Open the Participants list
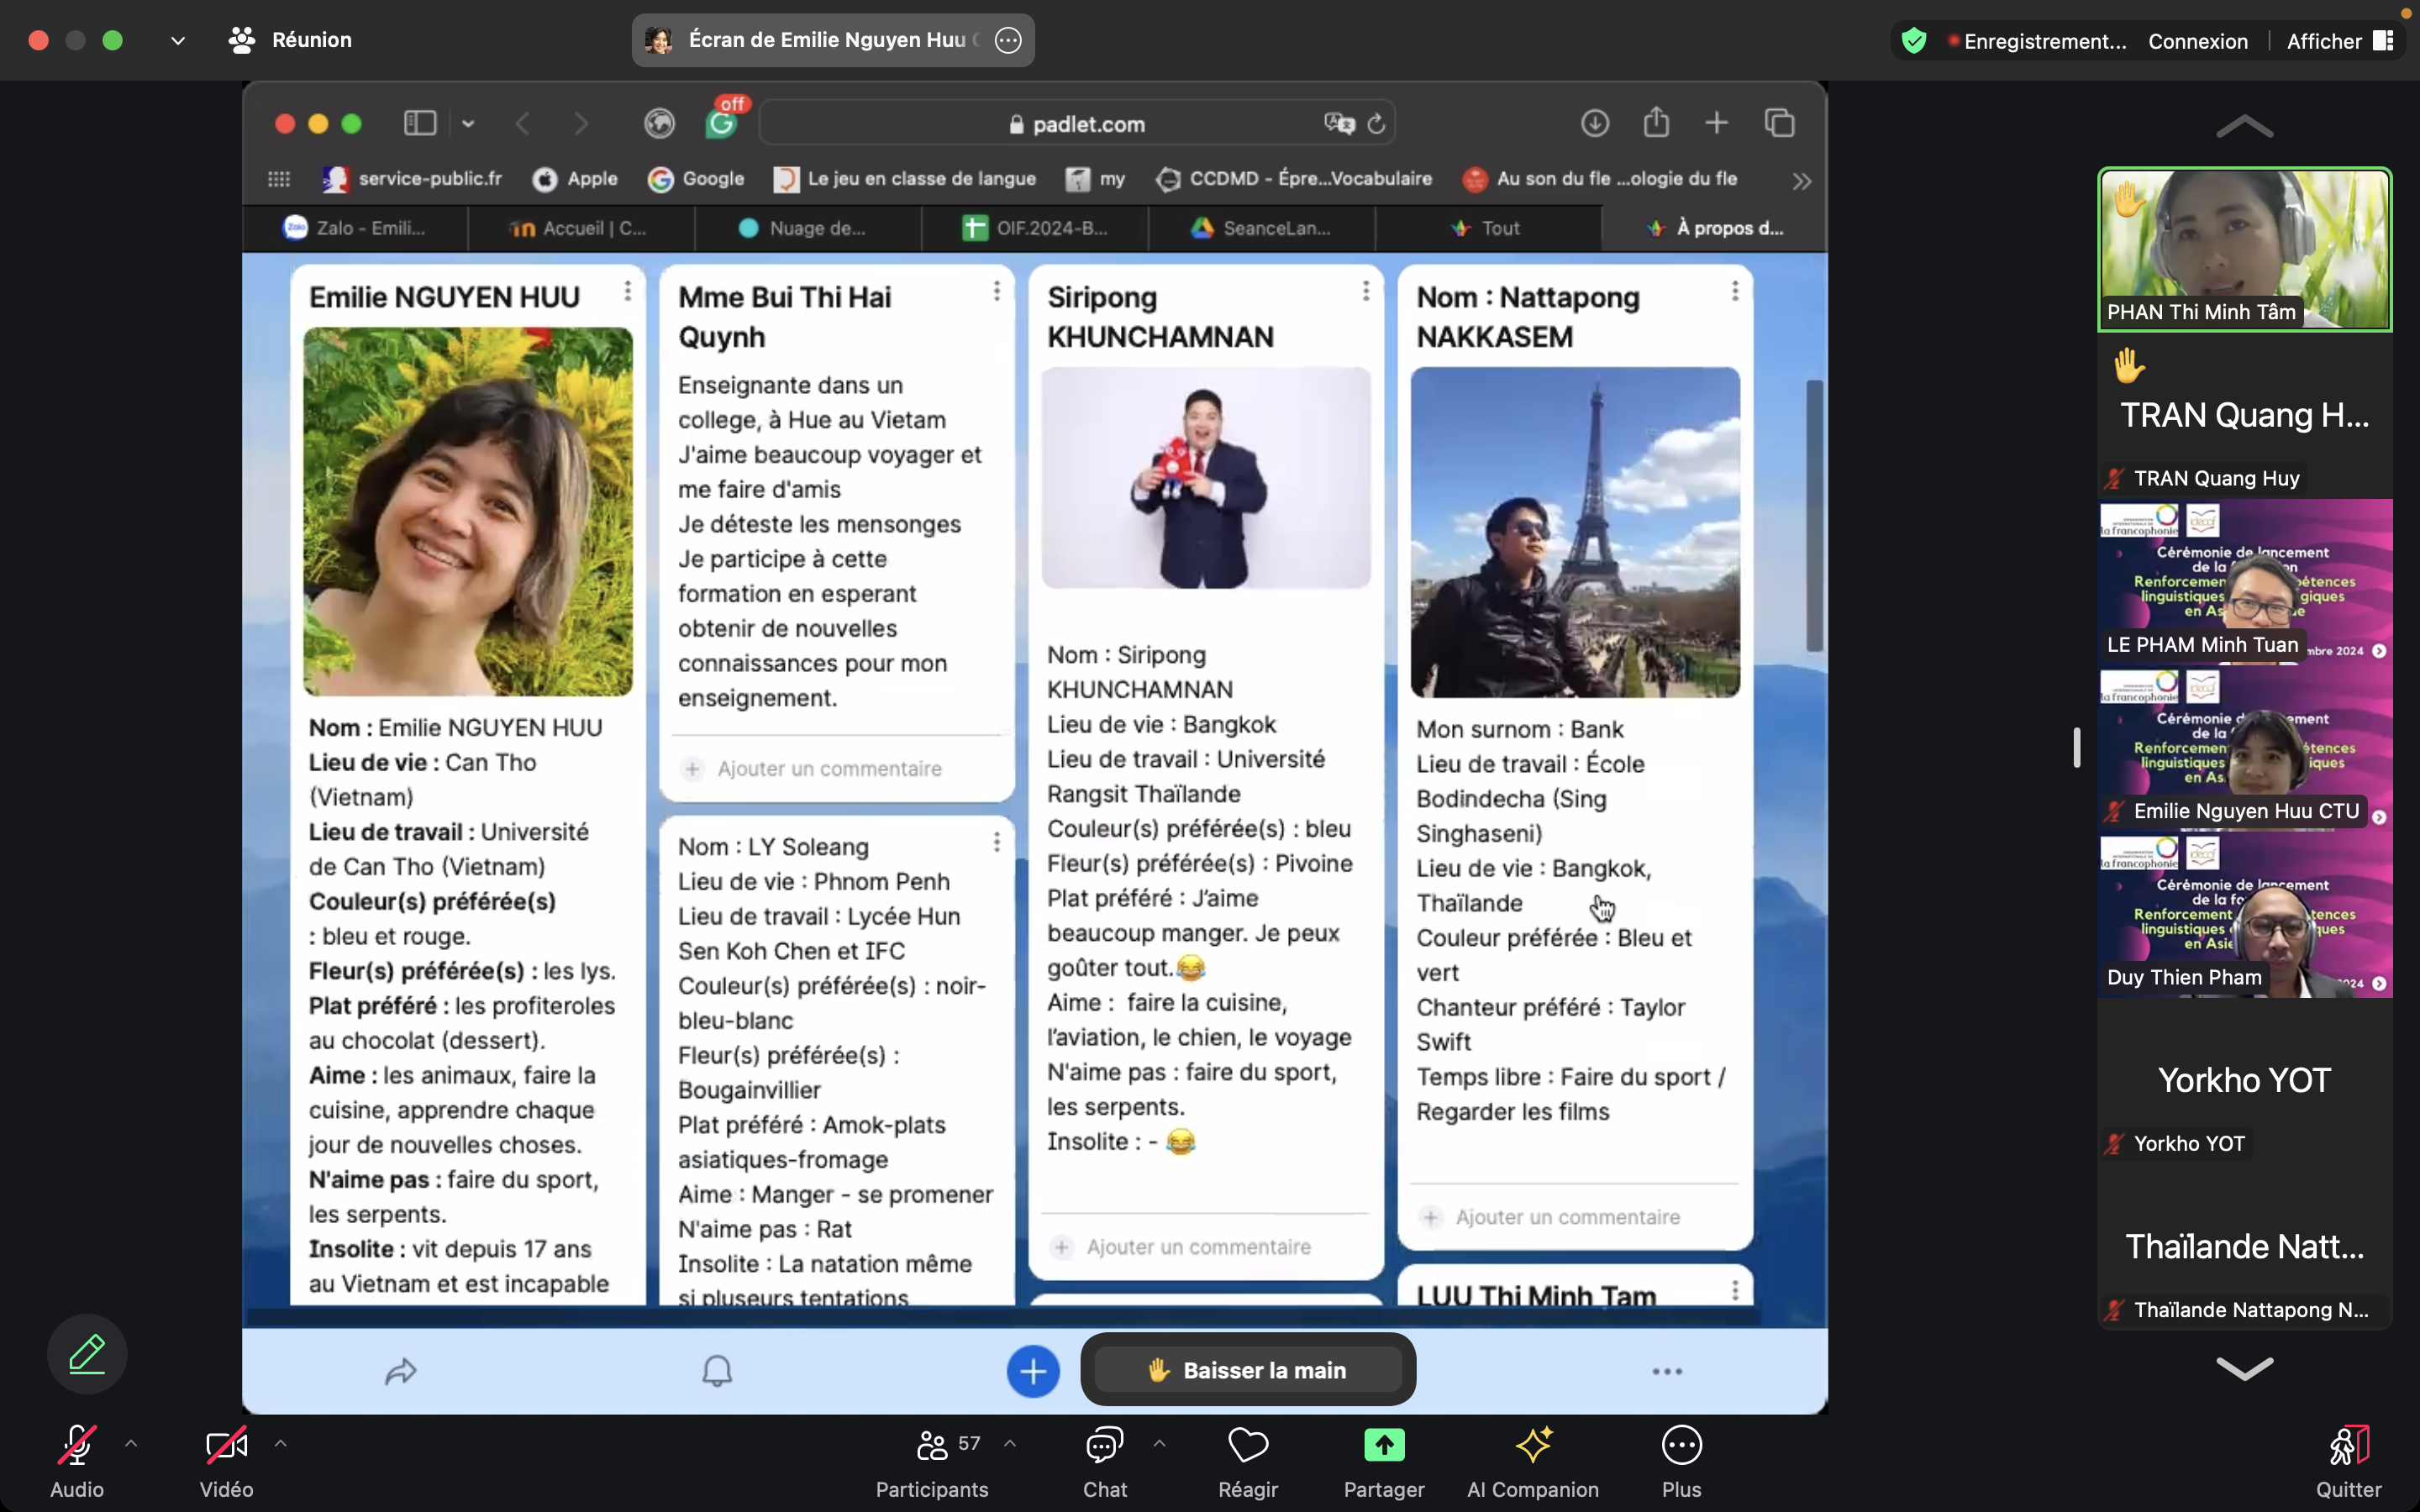 pyautogui.click(x=932, y=1446)
